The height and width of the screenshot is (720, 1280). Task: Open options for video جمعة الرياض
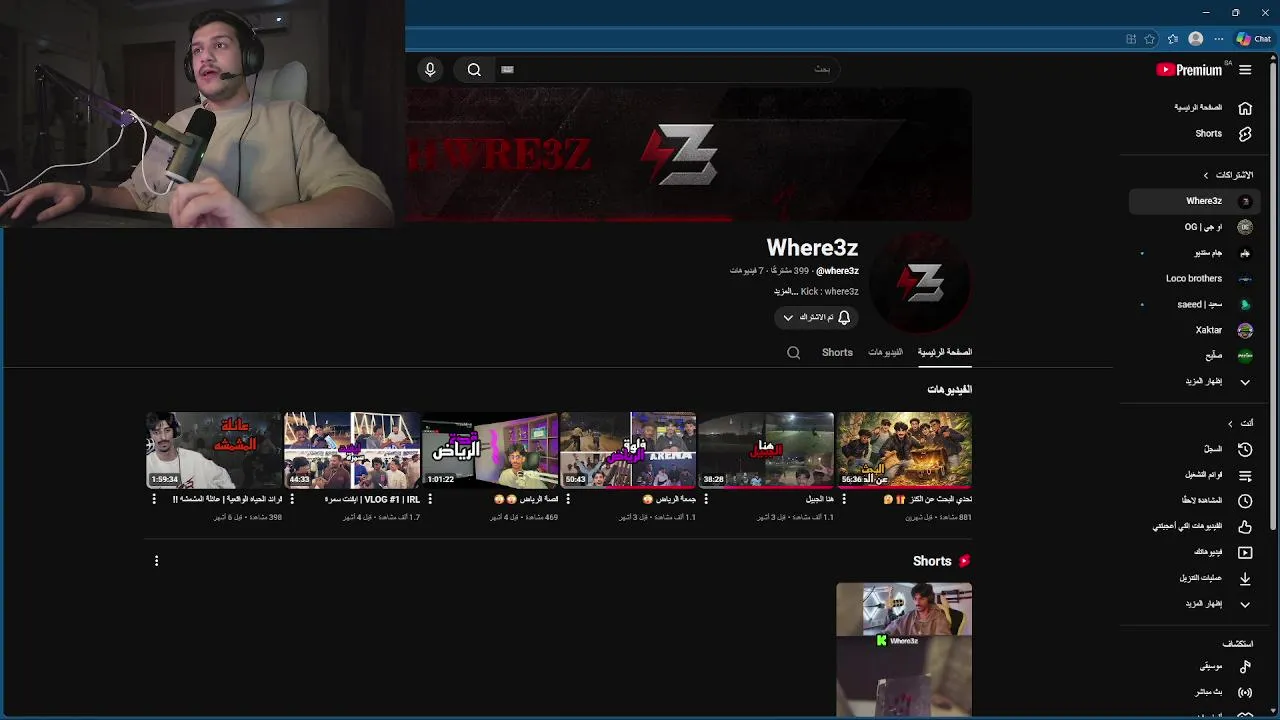568,499
